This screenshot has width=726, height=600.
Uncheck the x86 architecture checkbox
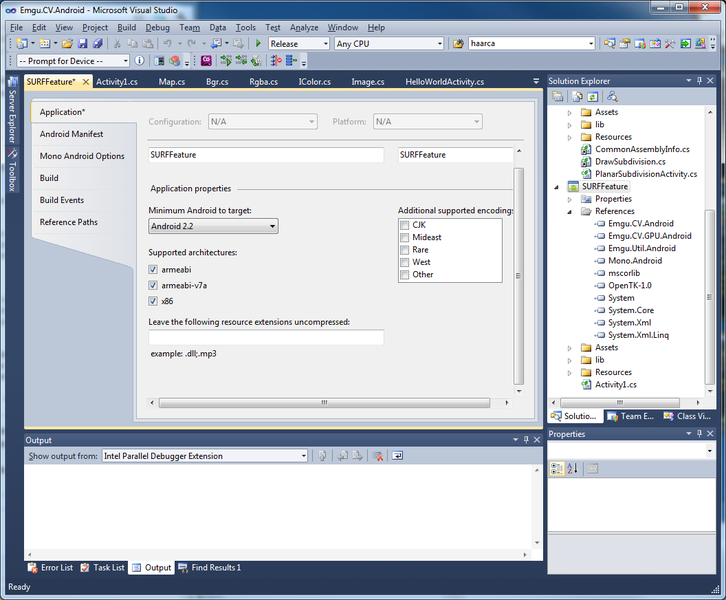coord(153,301)
